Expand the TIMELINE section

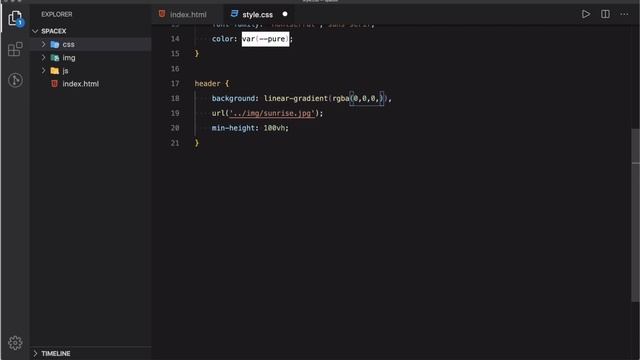[x=35, y=353]
